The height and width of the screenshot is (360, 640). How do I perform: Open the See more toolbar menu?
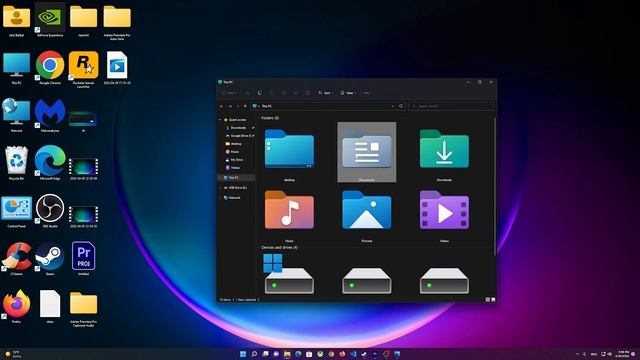point(367,93)
